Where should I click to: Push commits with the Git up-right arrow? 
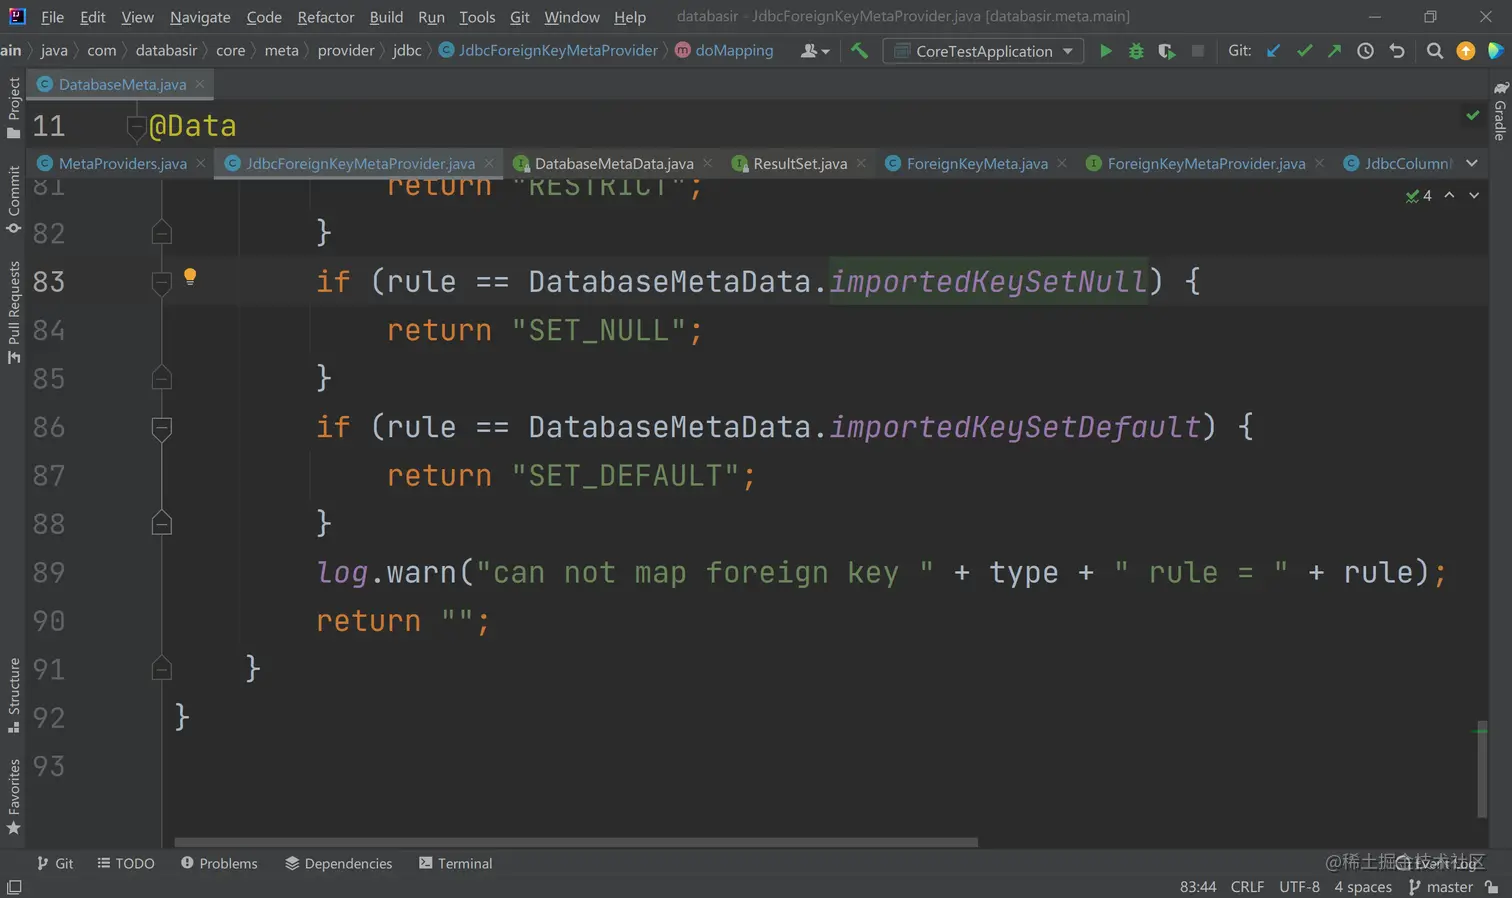click(x=1334, y=51)
